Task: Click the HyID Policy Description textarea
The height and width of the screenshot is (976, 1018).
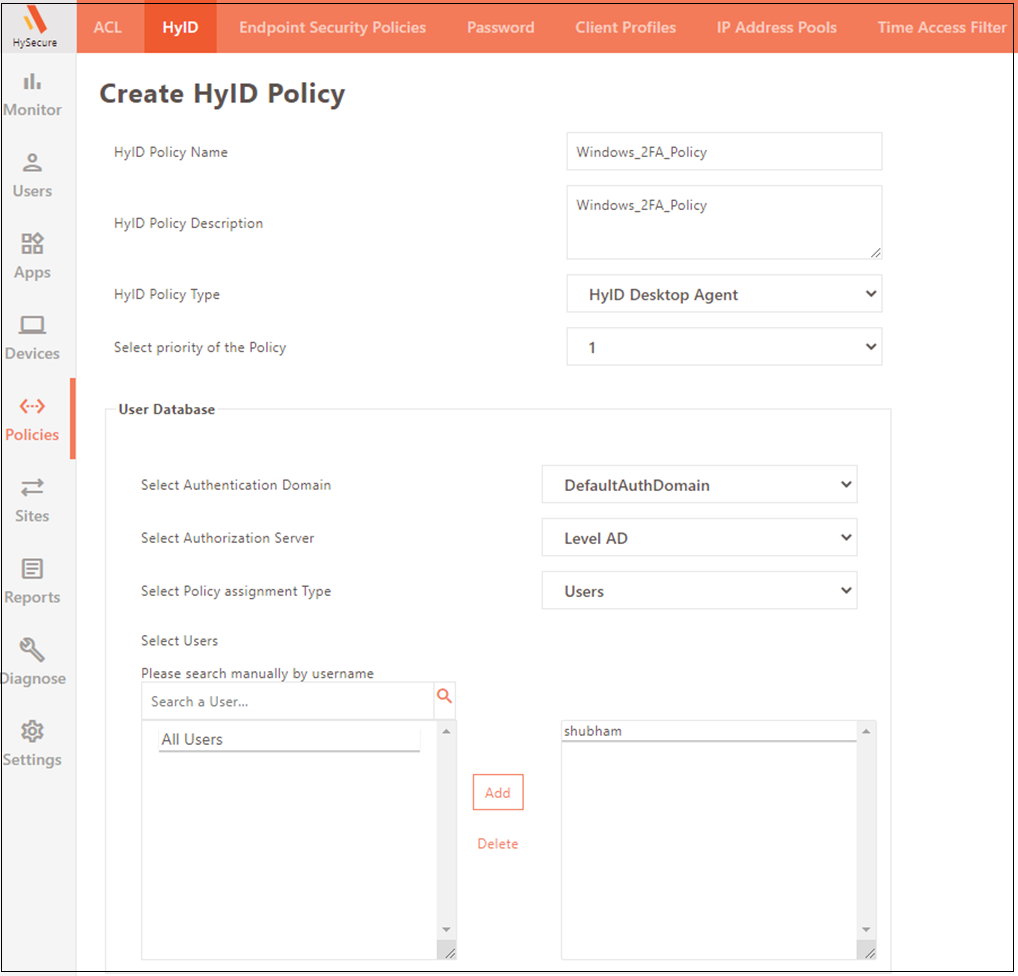Action: pos(724,222)
